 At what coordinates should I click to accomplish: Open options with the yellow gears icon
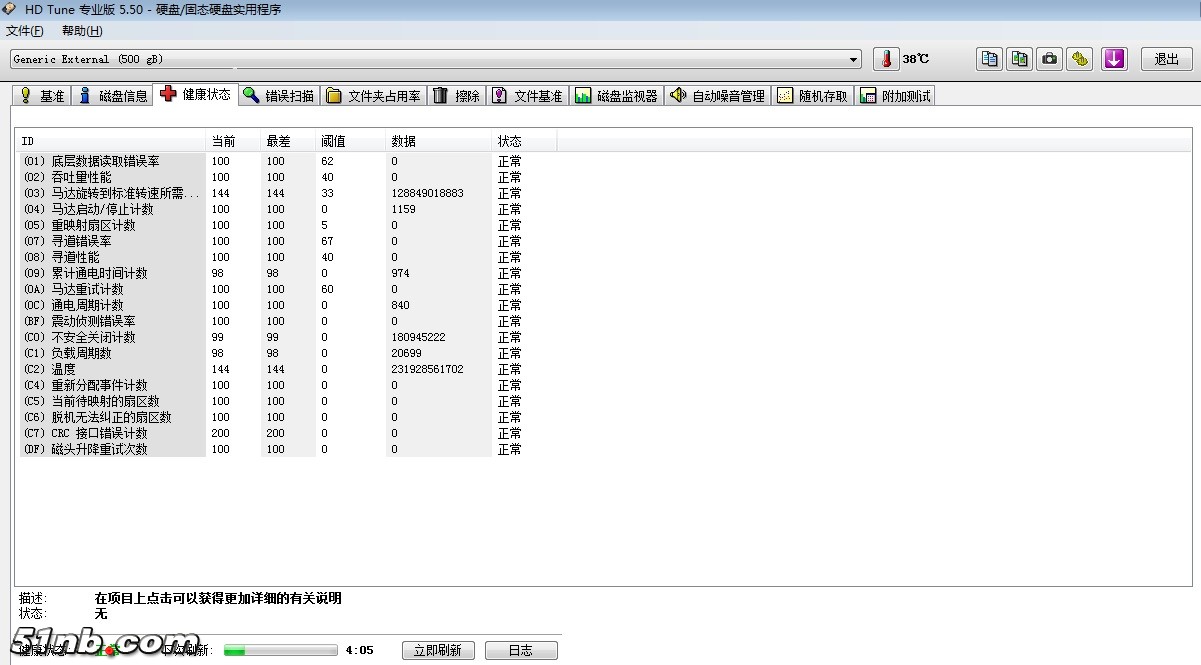click(1079, 59)
